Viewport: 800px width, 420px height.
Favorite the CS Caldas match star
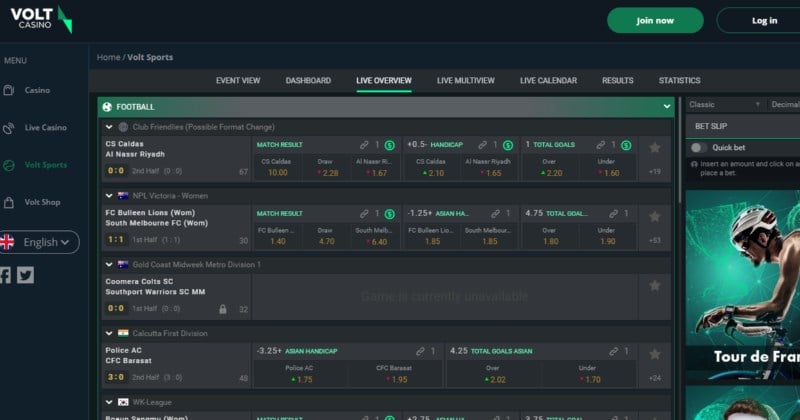click(655, 148)
